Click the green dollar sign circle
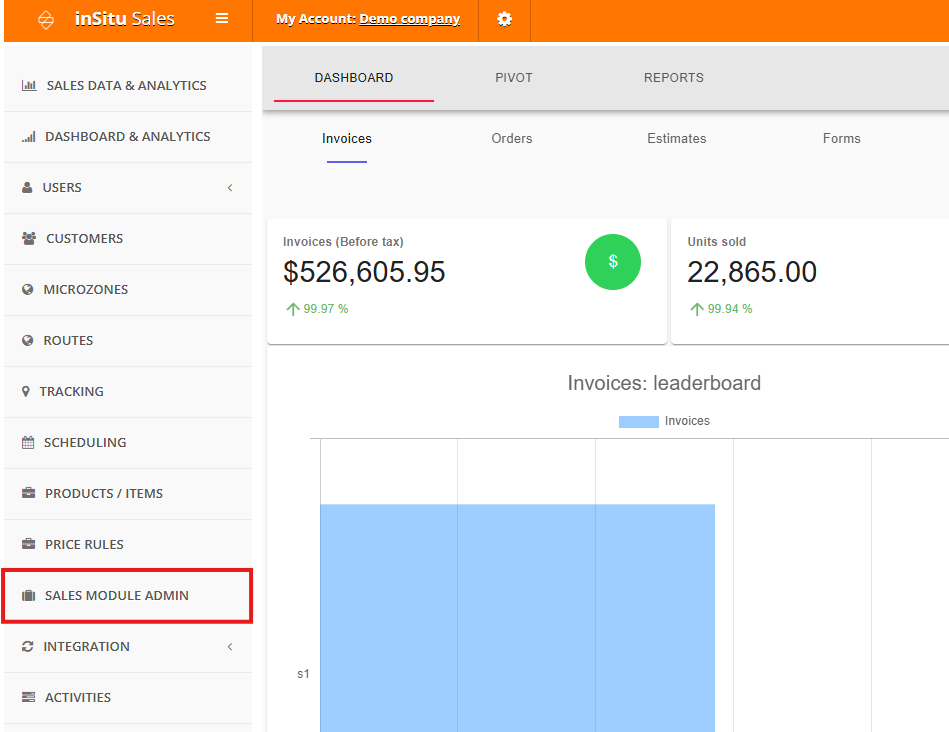949x732 pixels. click(x=612, y=262)
